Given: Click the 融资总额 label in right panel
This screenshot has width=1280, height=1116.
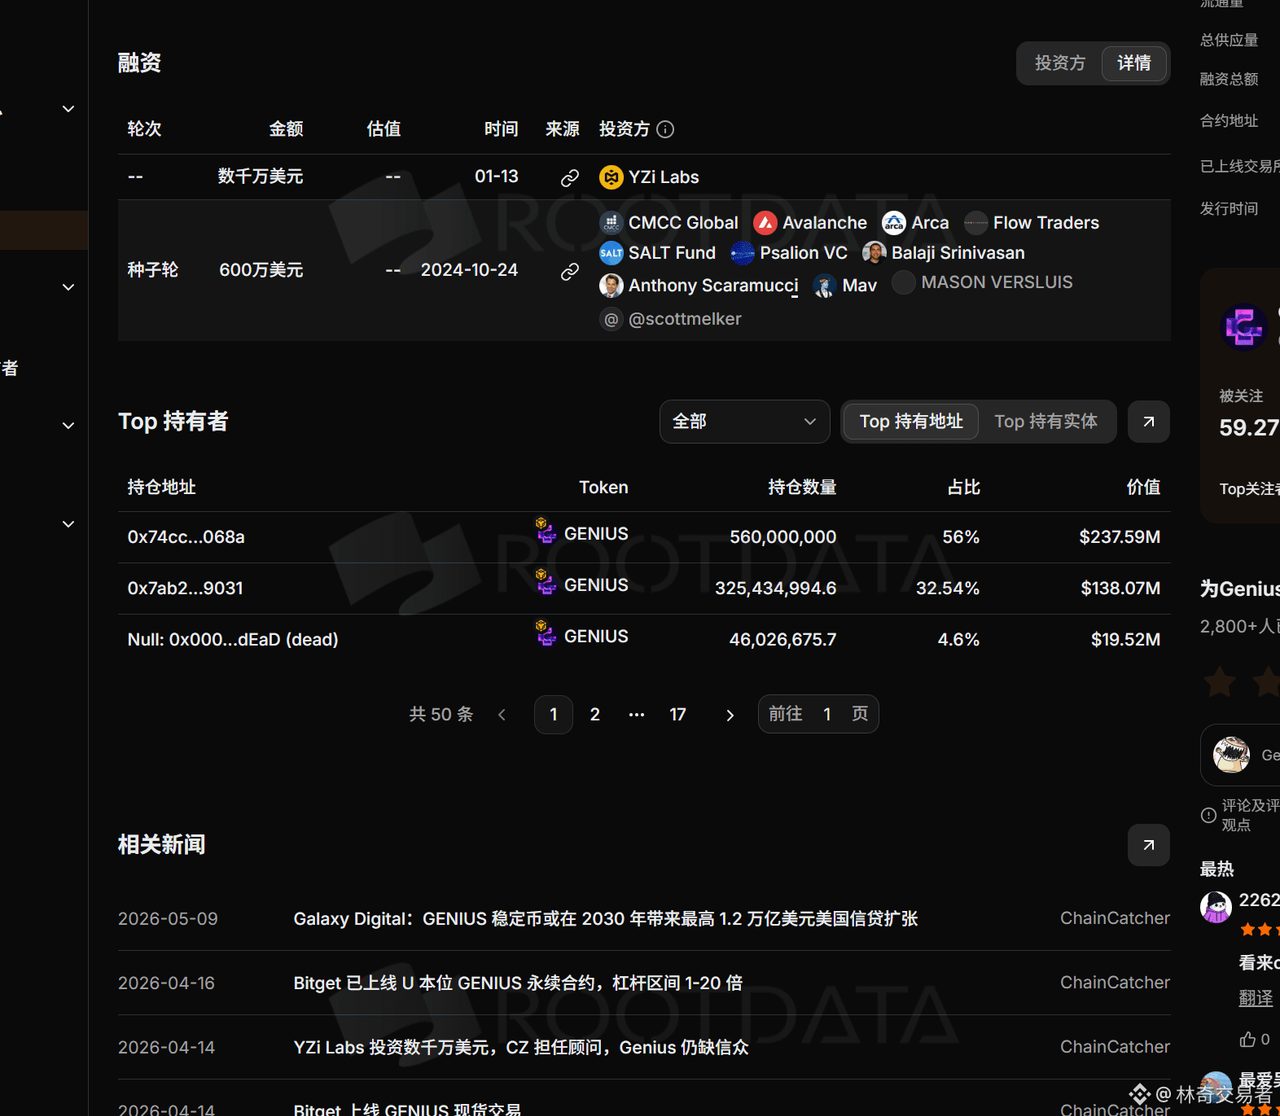Looking at the screenshot, I should (x=1229, y=79).
